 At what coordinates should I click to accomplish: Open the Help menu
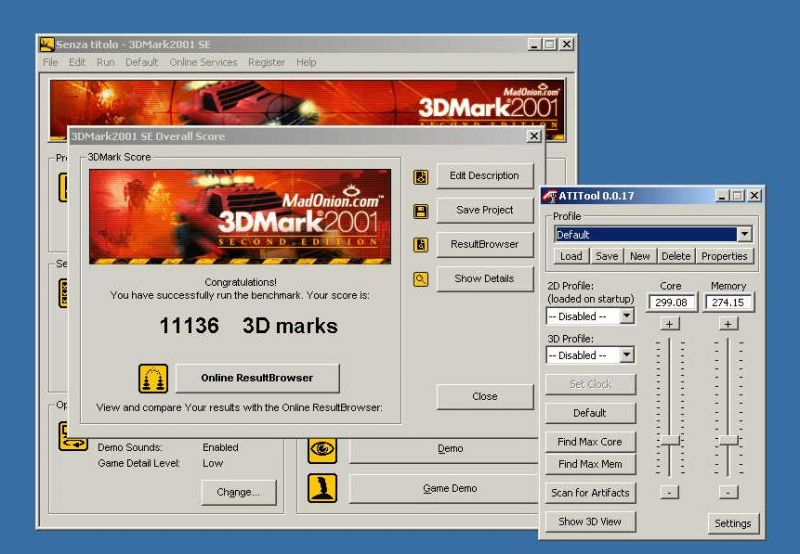point(306,62)
